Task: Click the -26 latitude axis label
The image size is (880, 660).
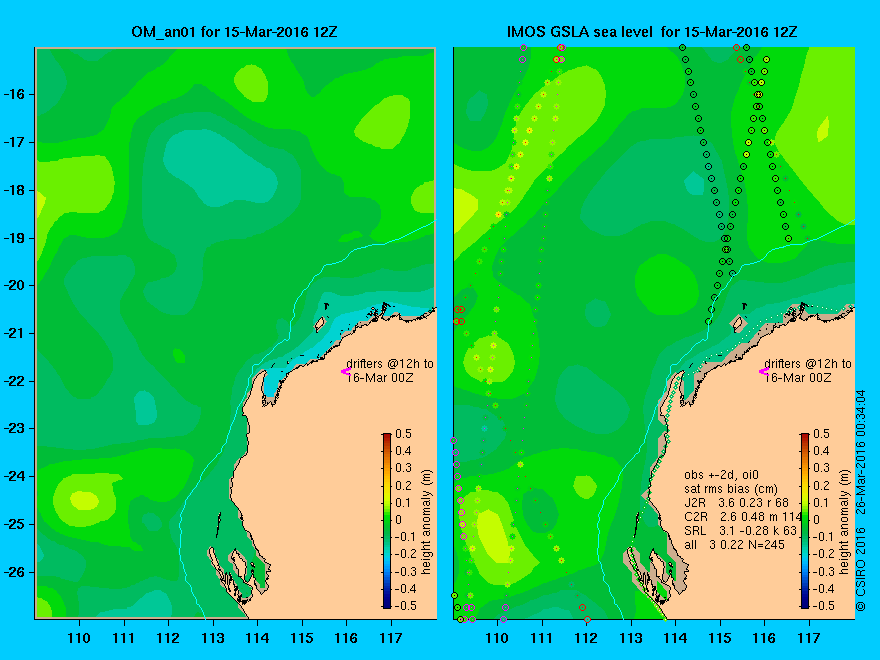Action: tap(16, 572)
